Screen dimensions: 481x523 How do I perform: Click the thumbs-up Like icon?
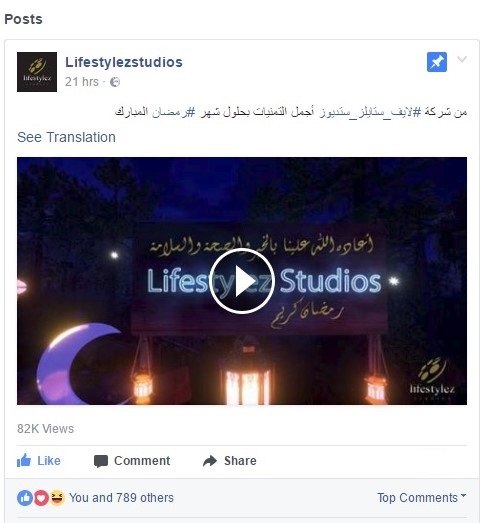(24, 460)
